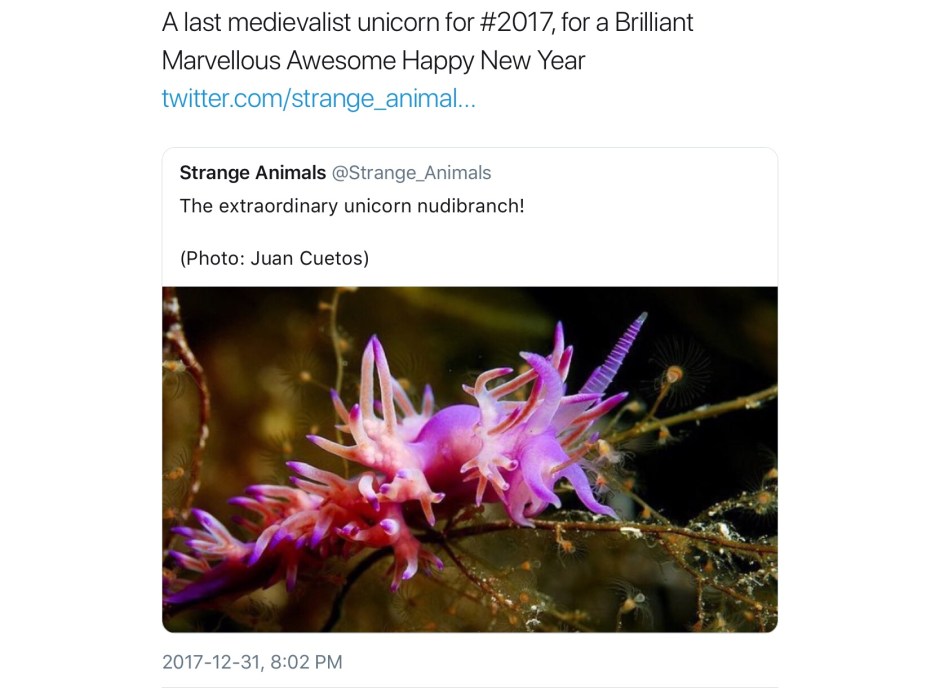Click the word "Brilliant" in the tweet
Screen dimensions: 940x690
654,23
